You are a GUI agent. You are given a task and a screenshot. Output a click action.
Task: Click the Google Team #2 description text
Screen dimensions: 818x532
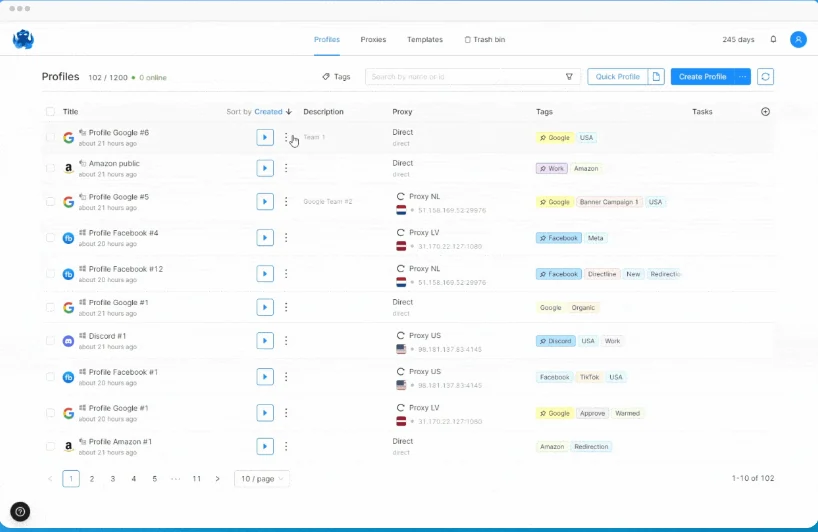[328, 201]
